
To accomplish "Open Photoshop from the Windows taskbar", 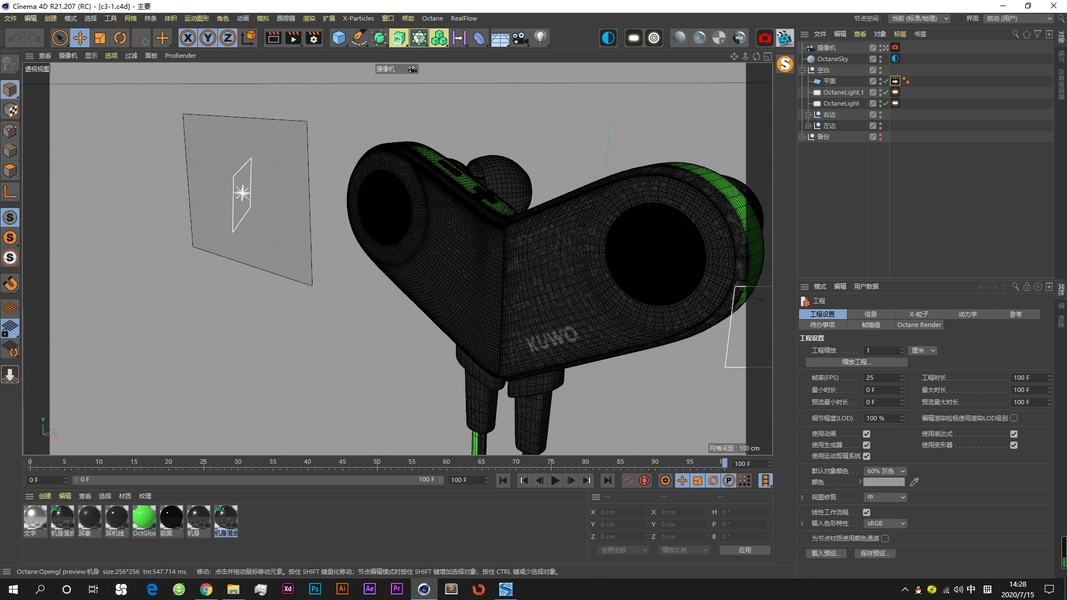I will tap(315, 589).
